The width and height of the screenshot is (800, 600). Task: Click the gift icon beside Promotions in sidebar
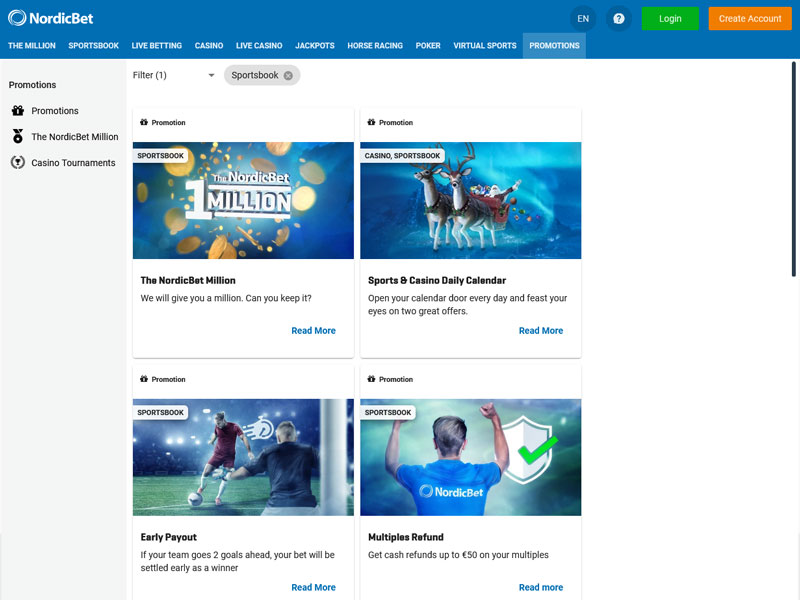(x=18, y=110)
